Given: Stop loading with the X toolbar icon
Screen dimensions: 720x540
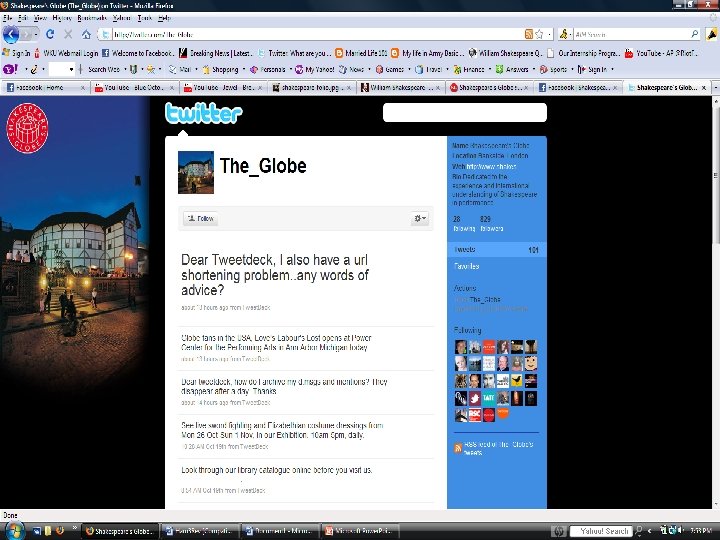Looking at the screenshot, I should (x=68, y=34).
